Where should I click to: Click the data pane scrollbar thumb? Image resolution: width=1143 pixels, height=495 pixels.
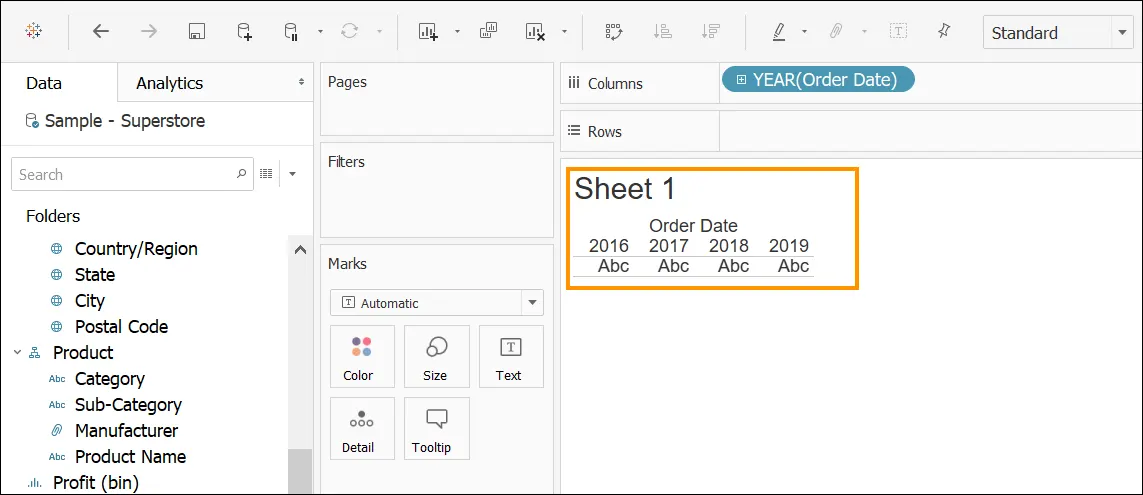click(x=300, y=472)
